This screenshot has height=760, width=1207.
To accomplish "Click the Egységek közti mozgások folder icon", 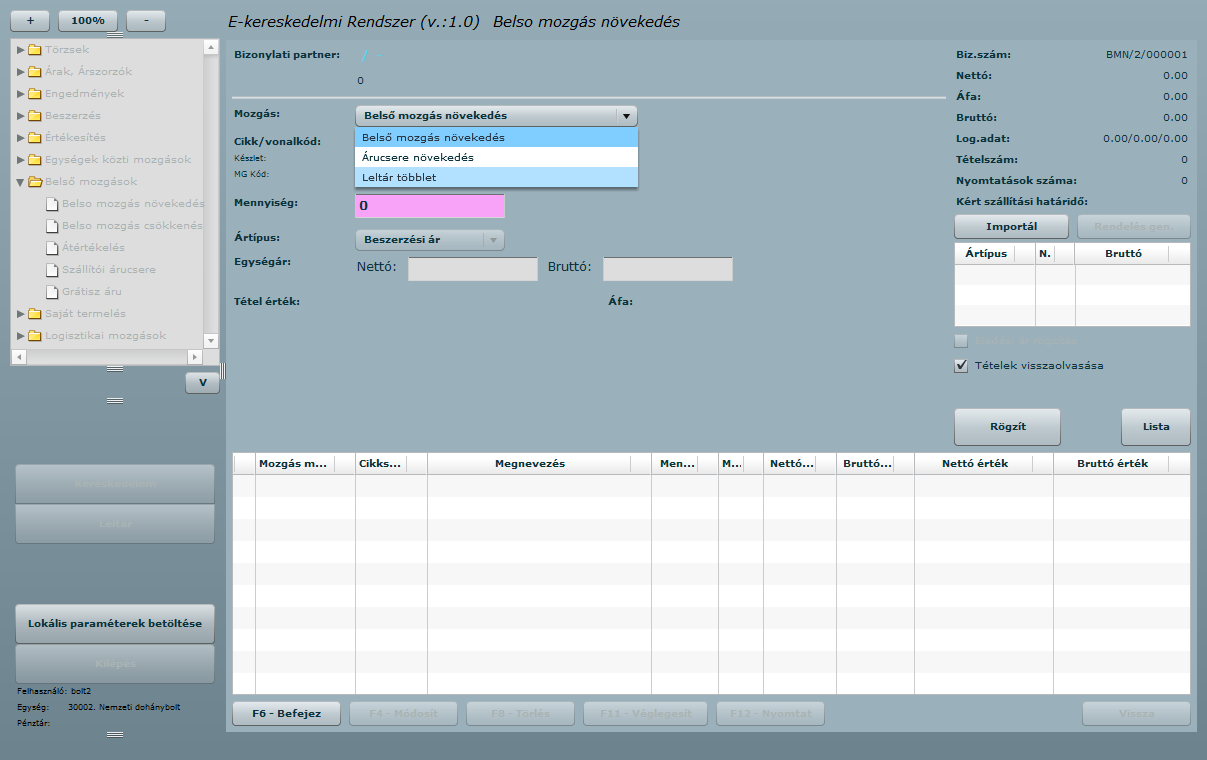I will tap(35, 159).
